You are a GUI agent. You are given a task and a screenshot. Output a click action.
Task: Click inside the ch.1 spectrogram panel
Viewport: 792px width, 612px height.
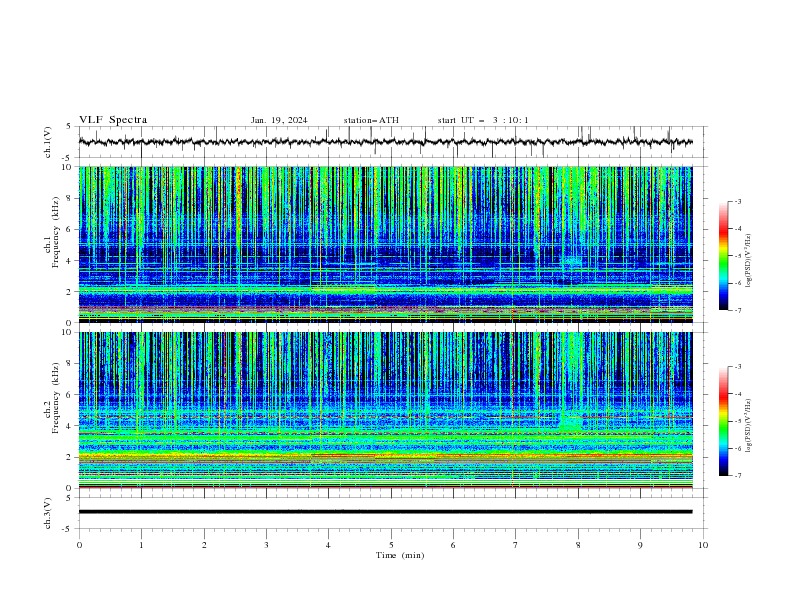[385, 244]
